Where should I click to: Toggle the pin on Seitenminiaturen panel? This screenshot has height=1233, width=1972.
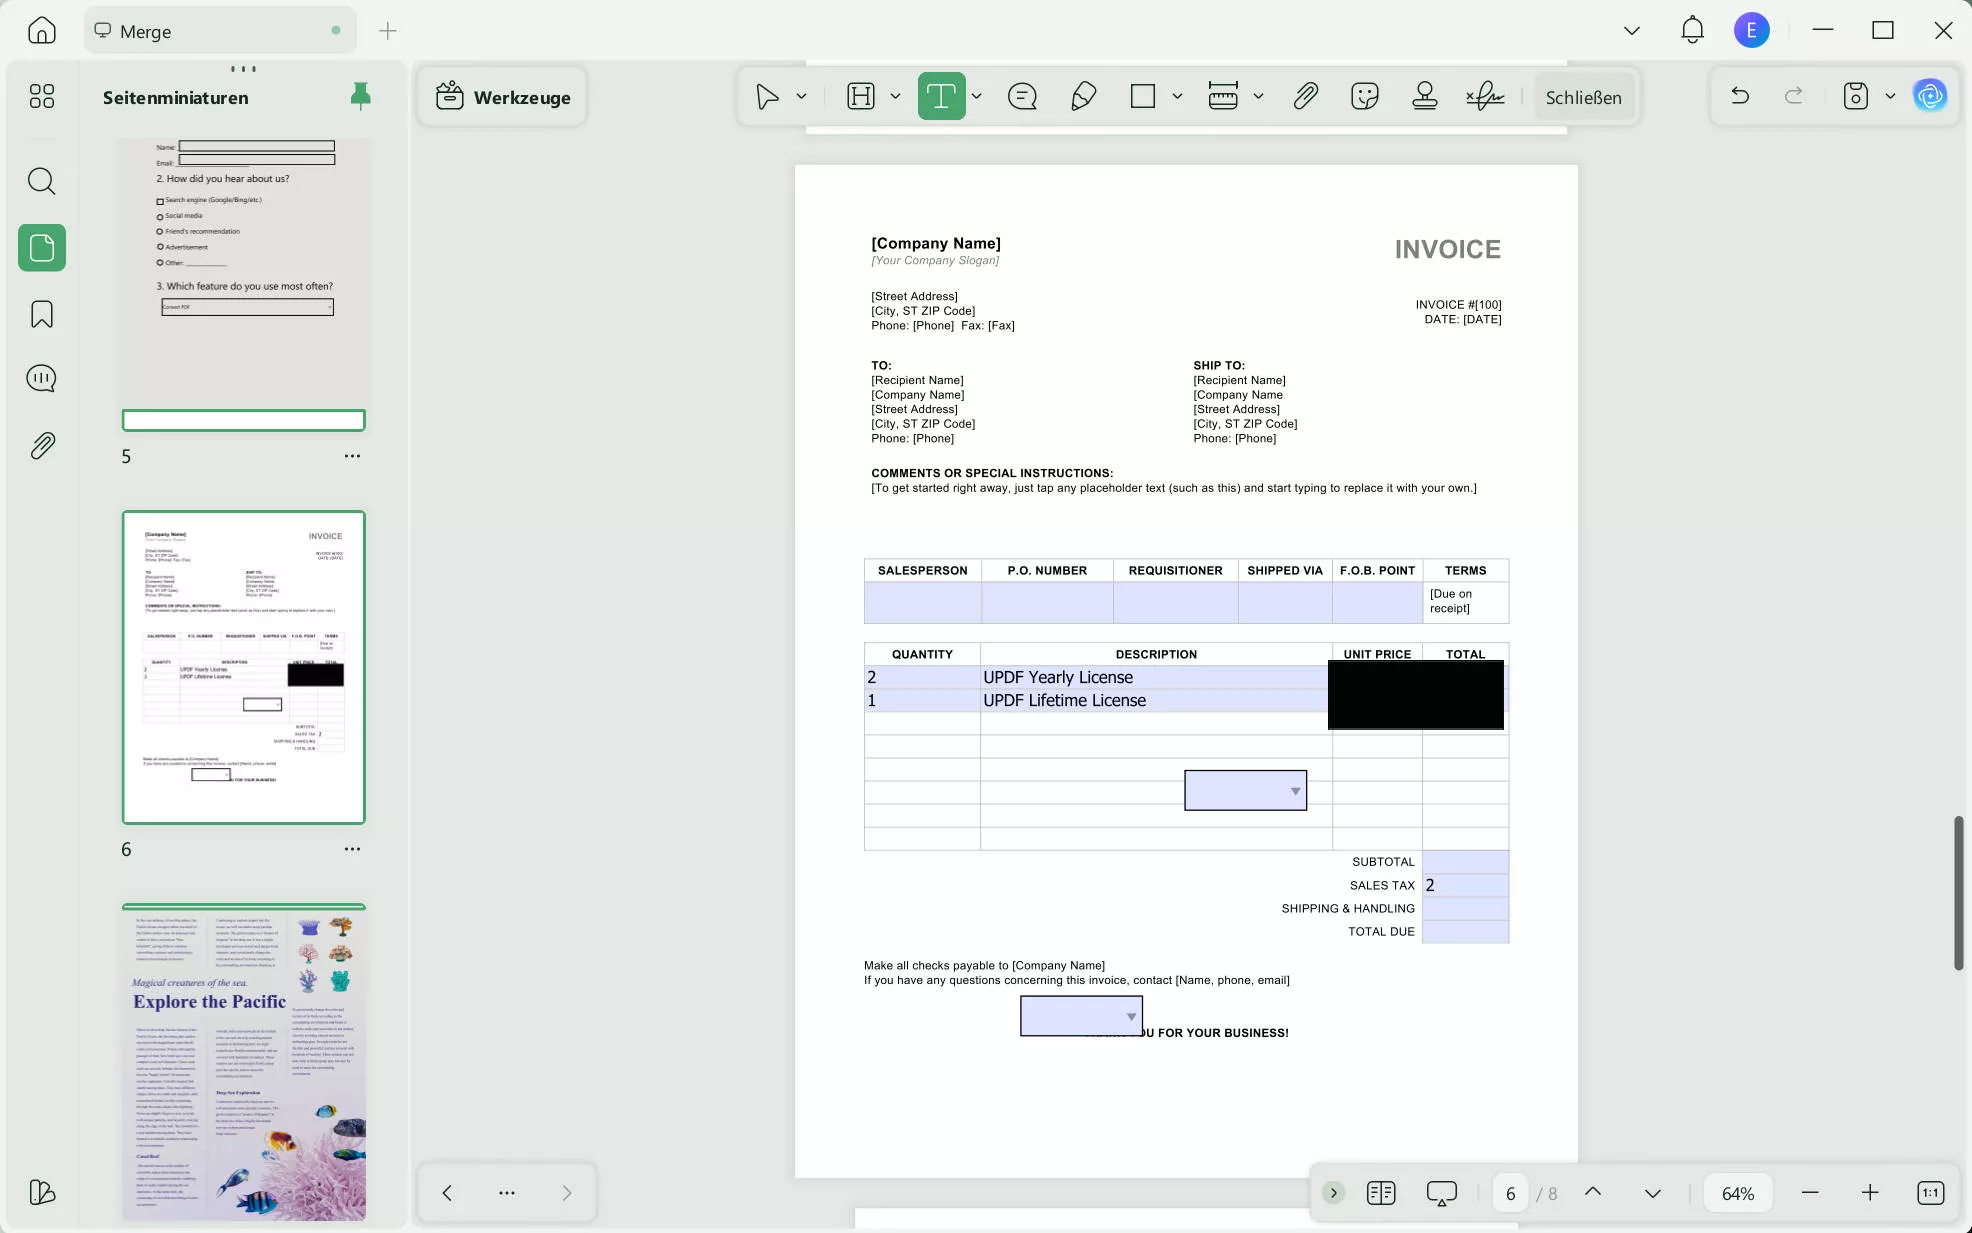point(361,96)
